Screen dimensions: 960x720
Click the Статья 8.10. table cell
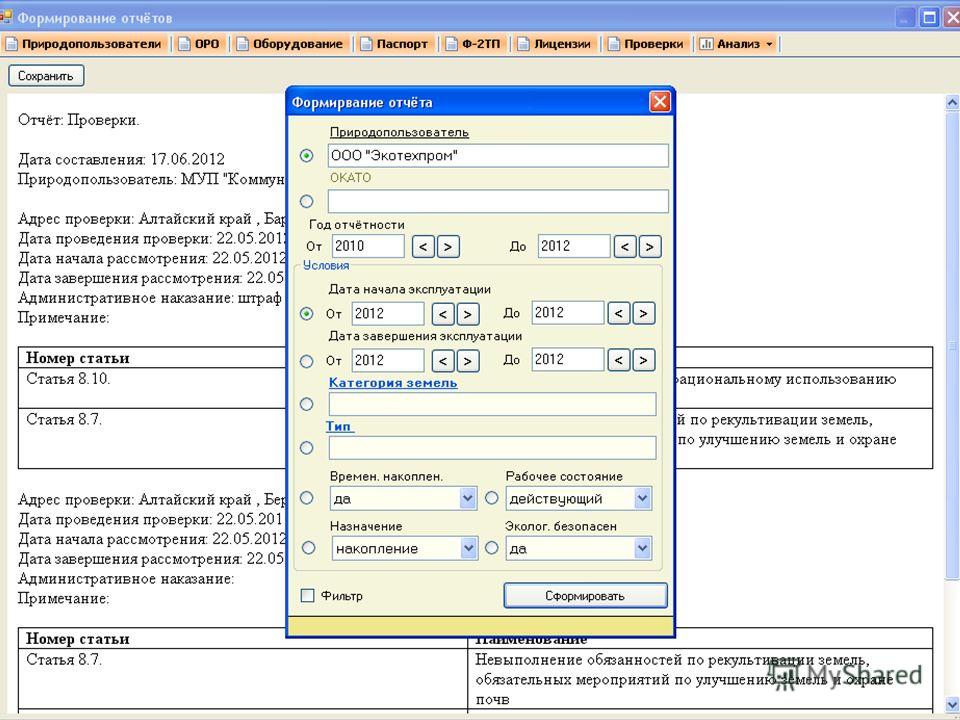pyautogui.click(x=152, y=388)
